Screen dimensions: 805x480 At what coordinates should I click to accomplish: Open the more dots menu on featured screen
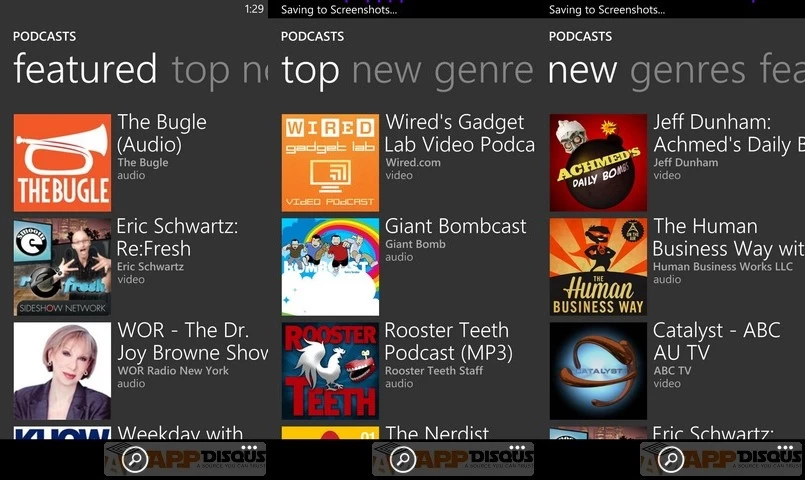[x=250, y=448]
